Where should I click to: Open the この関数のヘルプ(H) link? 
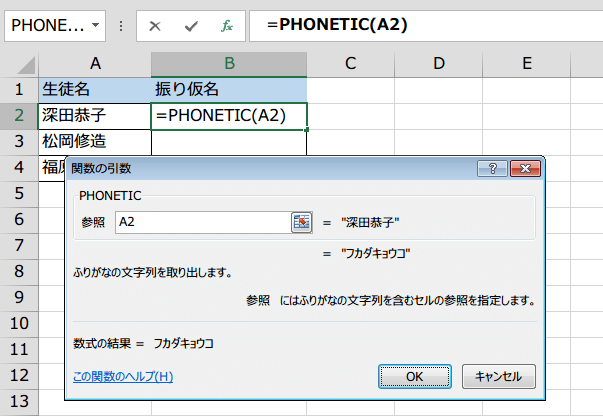coord(123,376)
